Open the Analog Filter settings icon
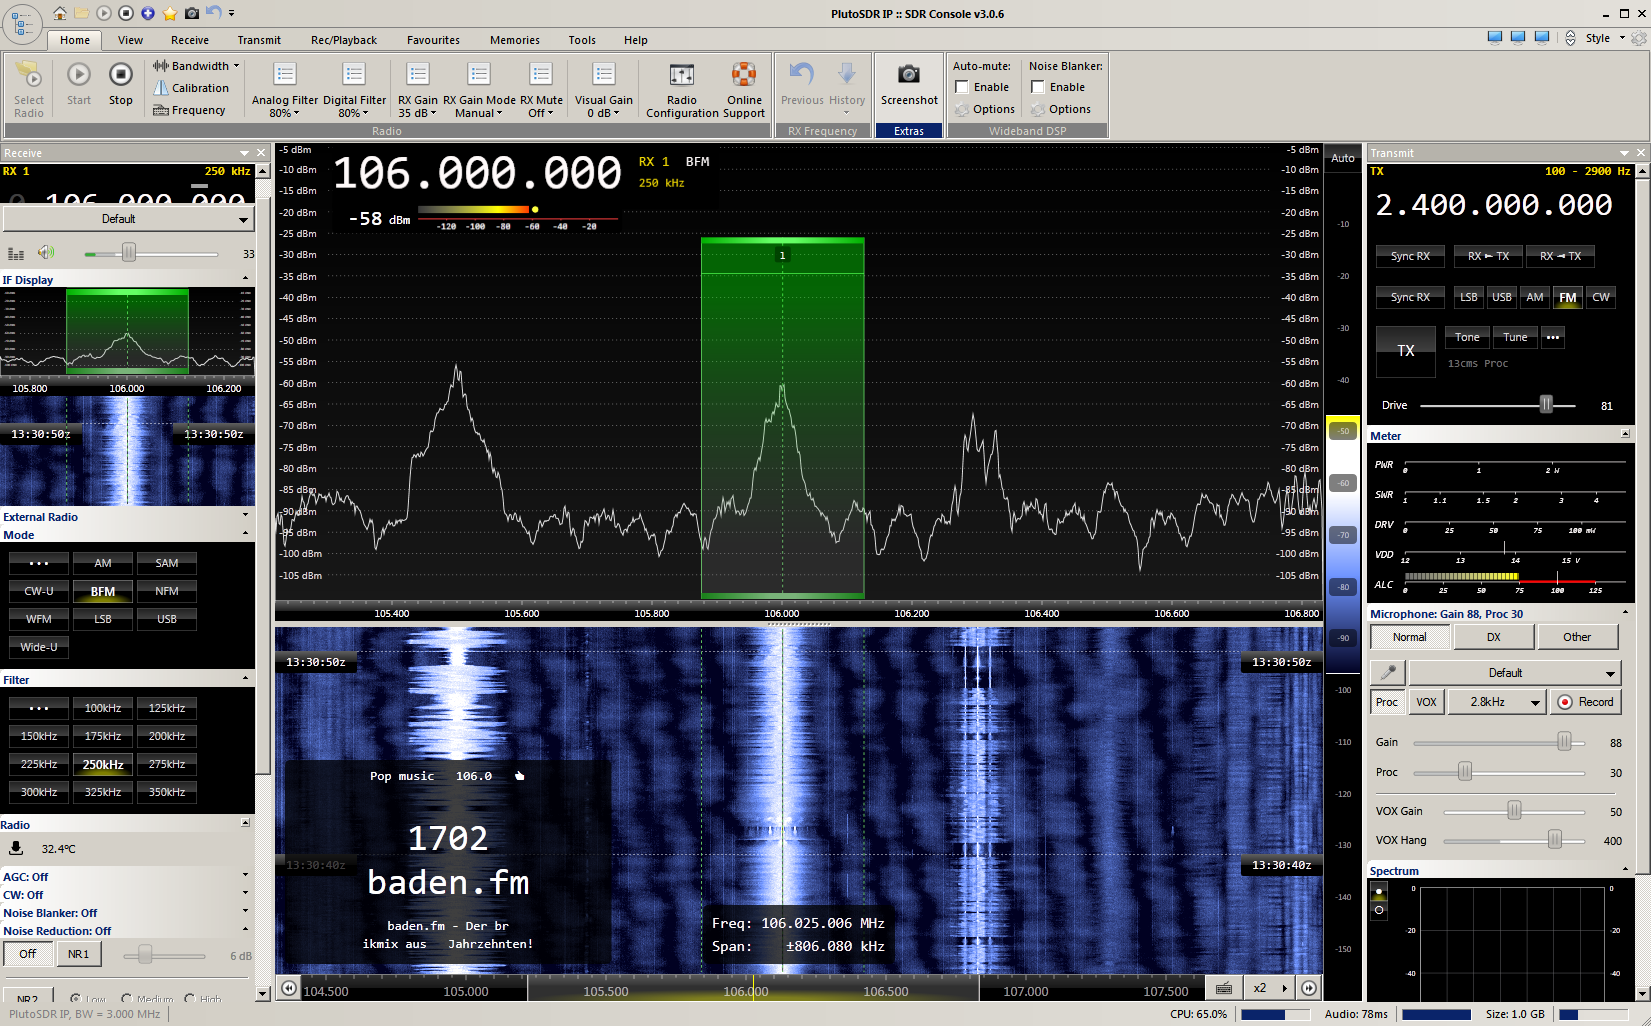This screenshot has width=1651, height=1026. (x=285, y=75)
